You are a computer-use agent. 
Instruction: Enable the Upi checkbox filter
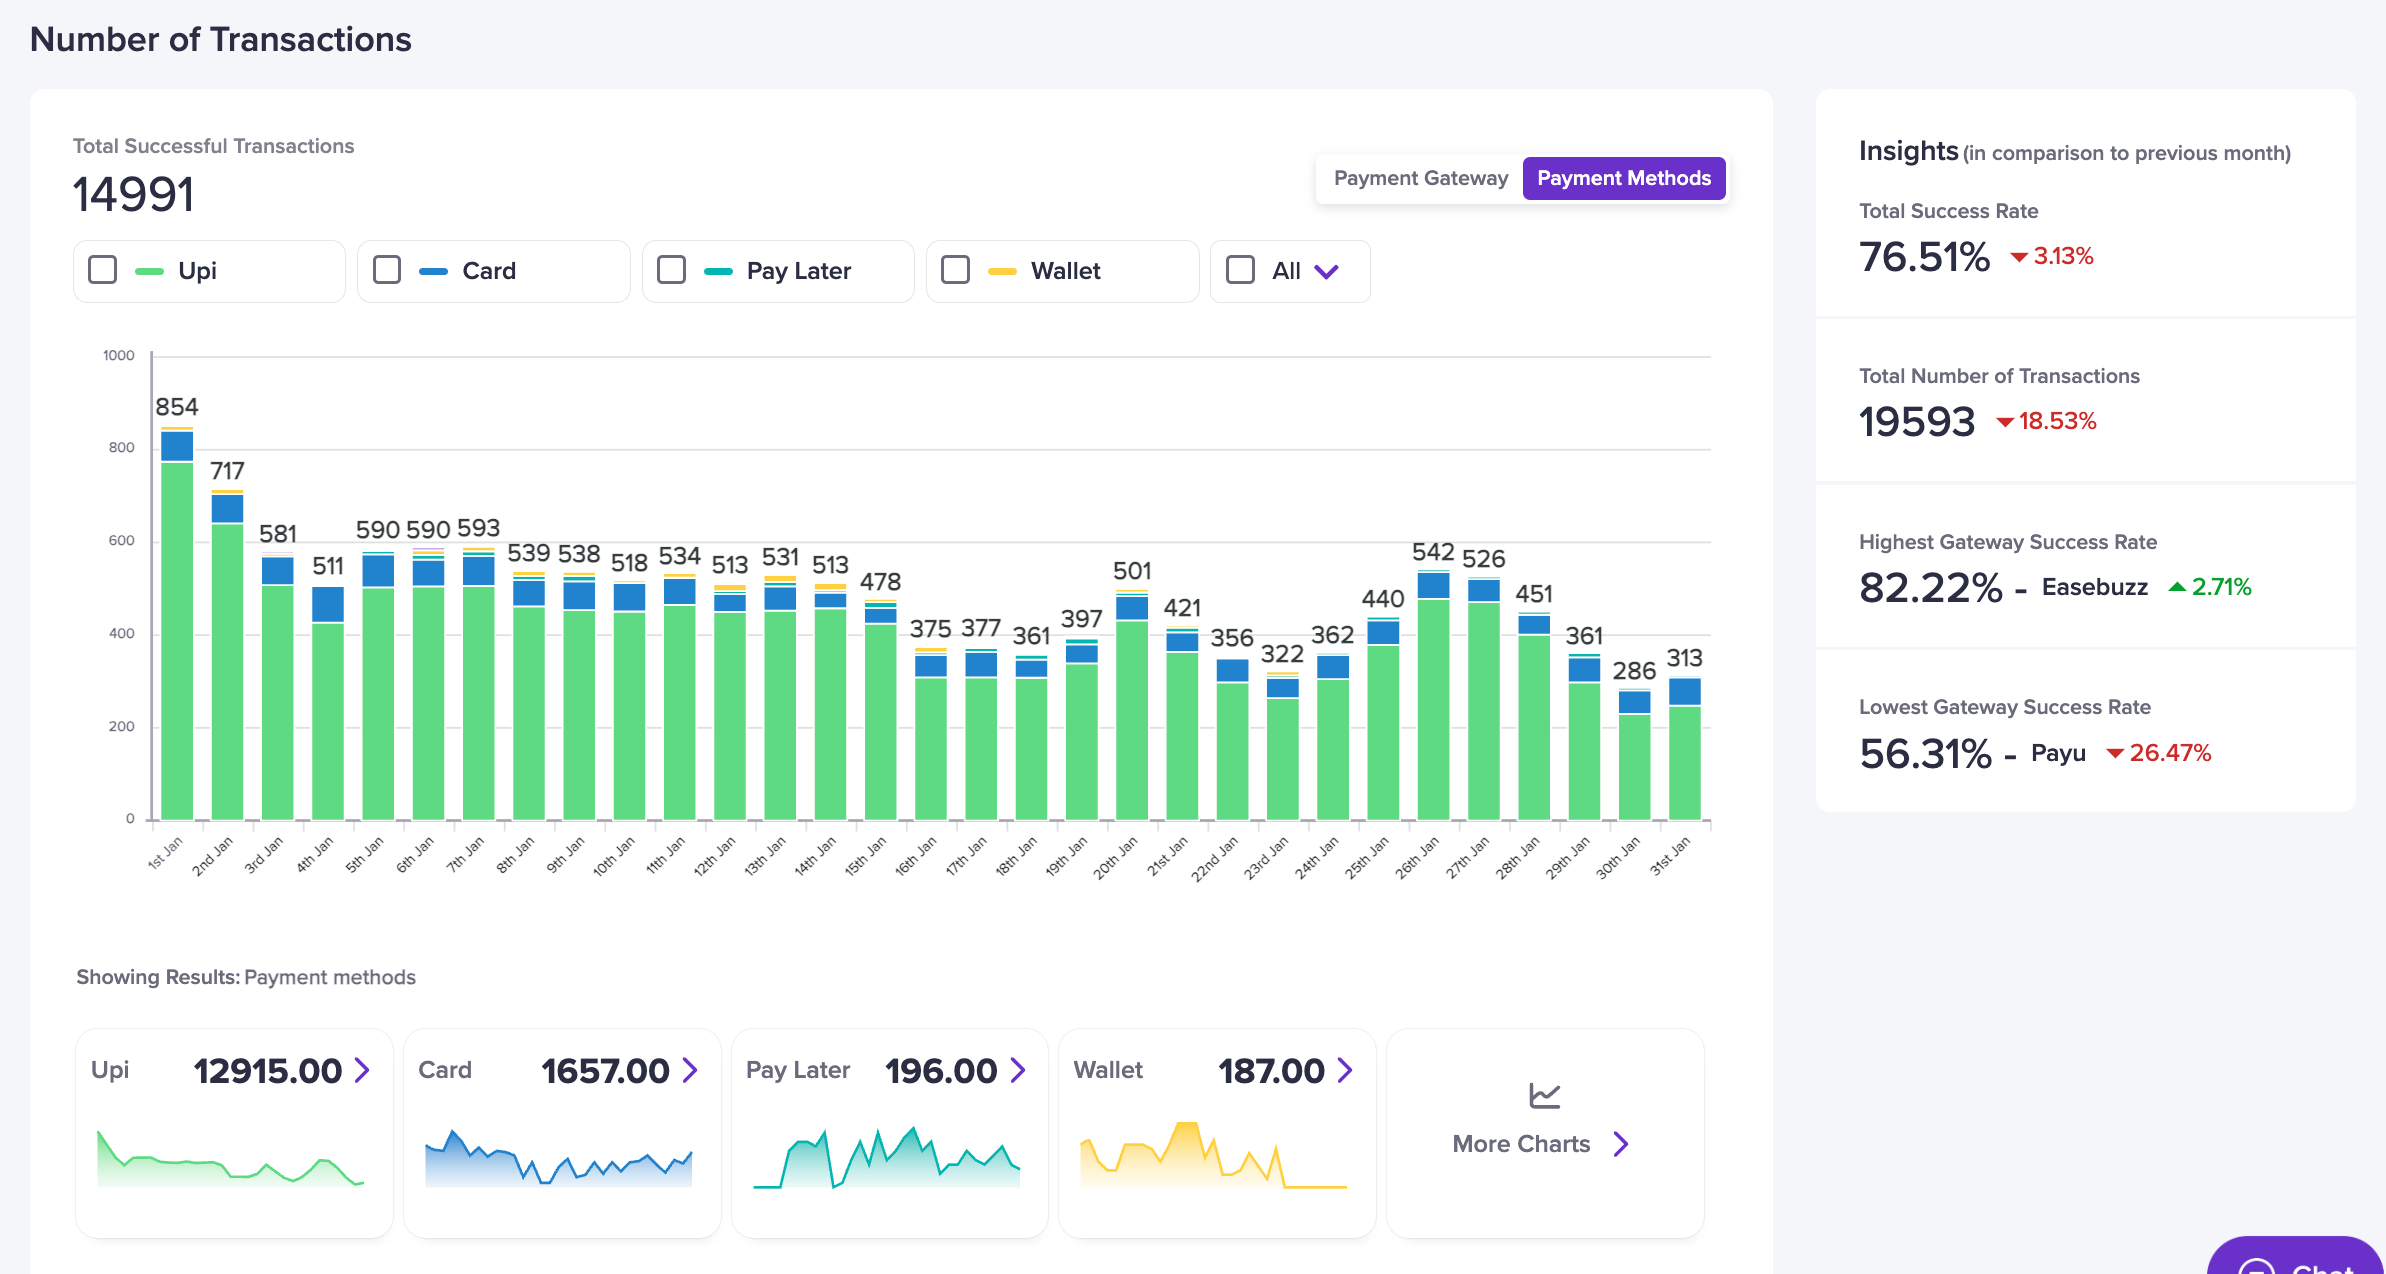[103, 270]
